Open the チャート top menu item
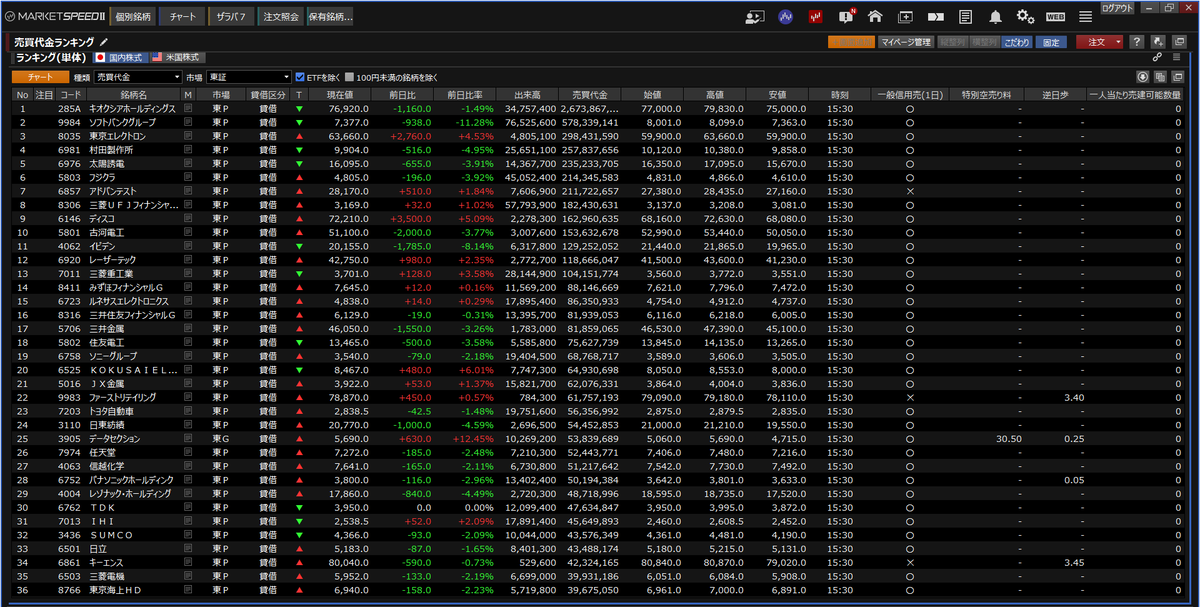Image resolution: width=1200 pixels, height=607 pixels. tap(183, 16)
